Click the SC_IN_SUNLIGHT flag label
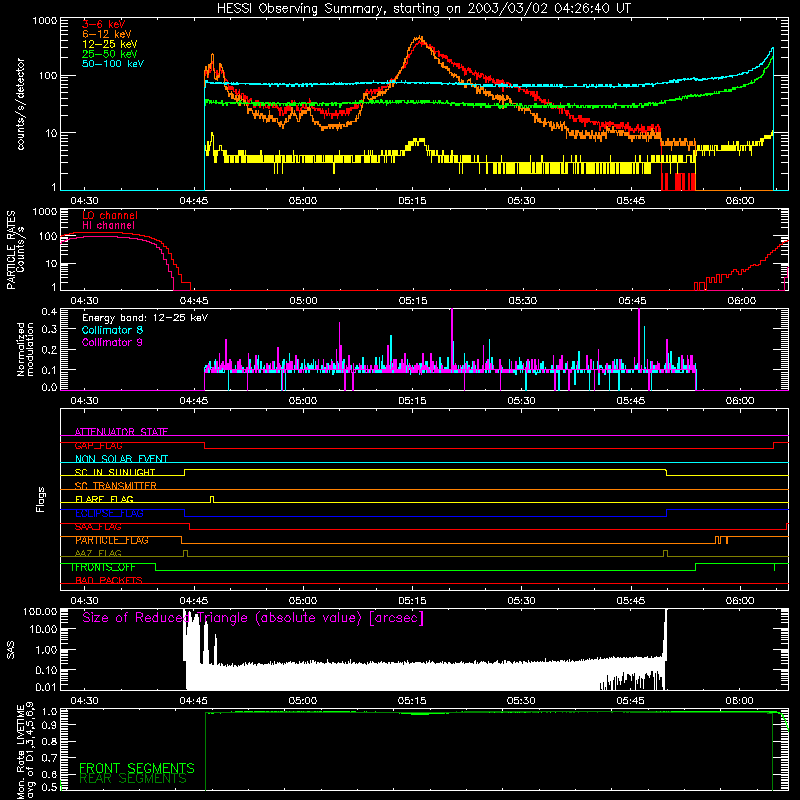800x800 pixels. 115,472
